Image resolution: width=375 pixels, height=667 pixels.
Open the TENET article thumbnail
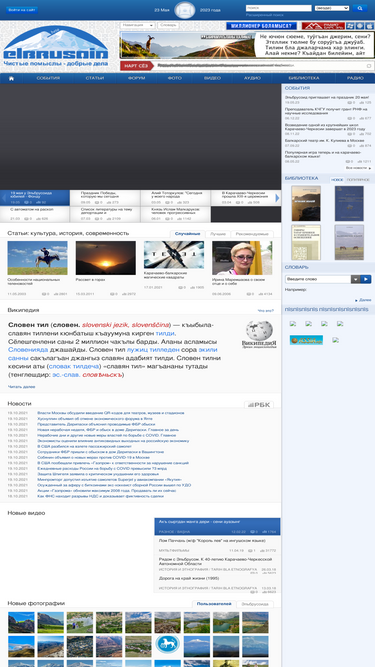tap(174, 255)
